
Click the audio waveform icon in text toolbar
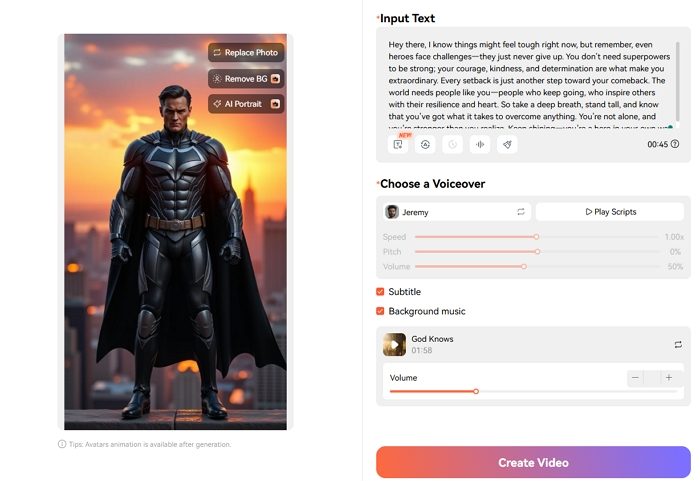click(x=480, y=144)
